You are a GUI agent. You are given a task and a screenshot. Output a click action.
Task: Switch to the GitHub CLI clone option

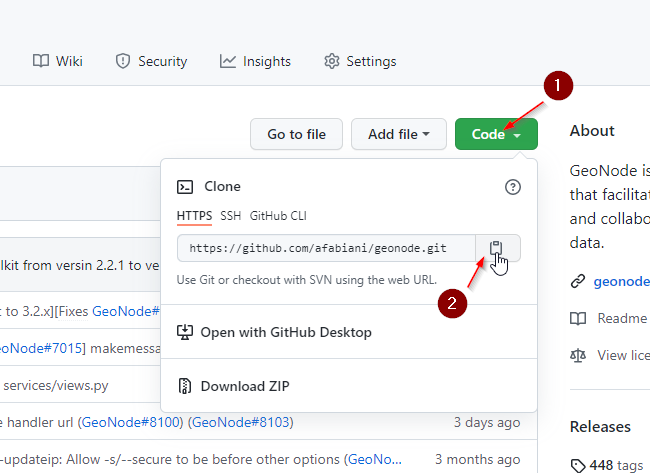pos(278,216)
